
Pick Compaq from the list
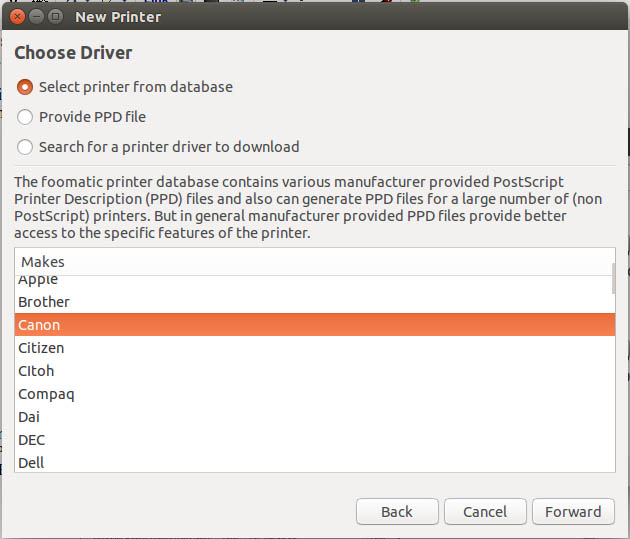pos(46,394)
